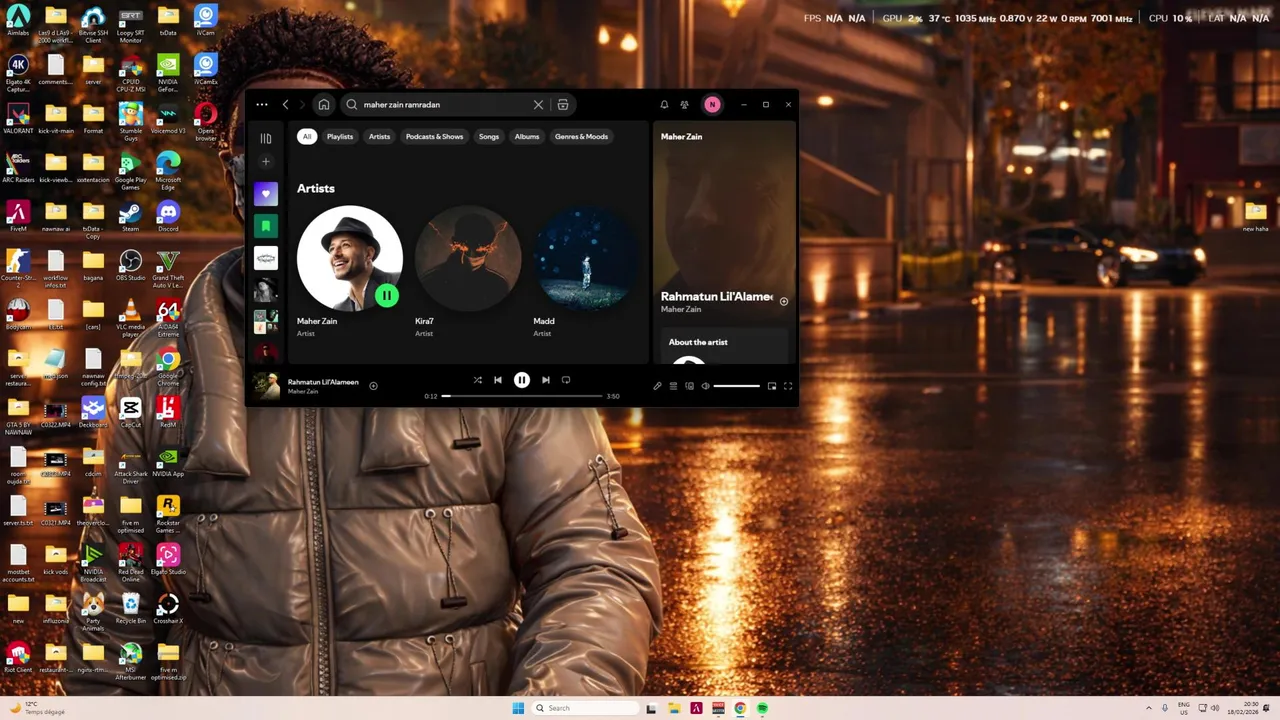Filter results by Albums
1280x720 pixels.
tap(527, 136)
